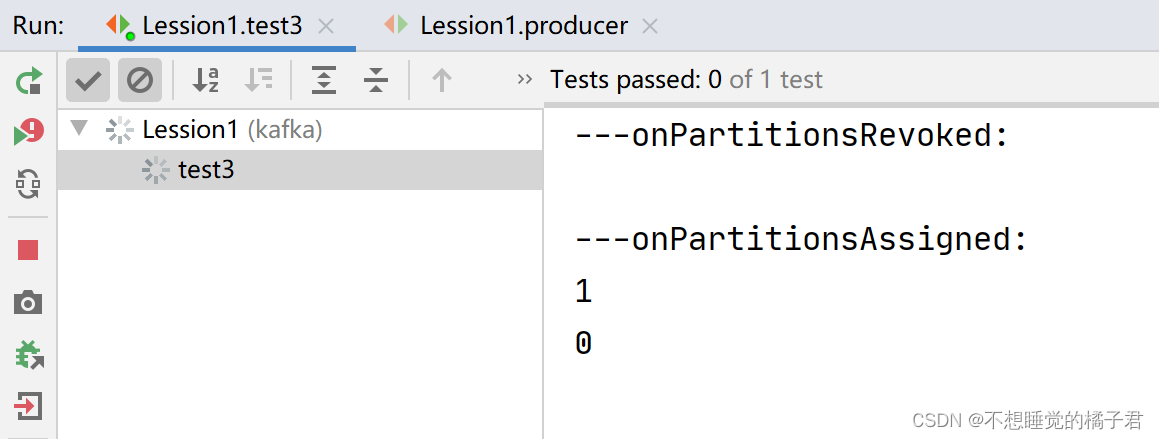Viewport: 1159px width, 439px height.
Task: Collapse the Lession1 tree node
Action: tap(80, 129)
